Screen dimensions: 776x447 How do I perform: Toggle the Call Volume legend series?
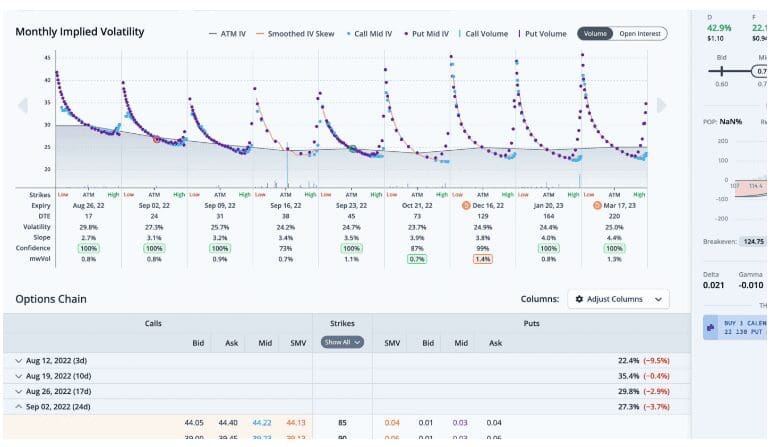483,33
